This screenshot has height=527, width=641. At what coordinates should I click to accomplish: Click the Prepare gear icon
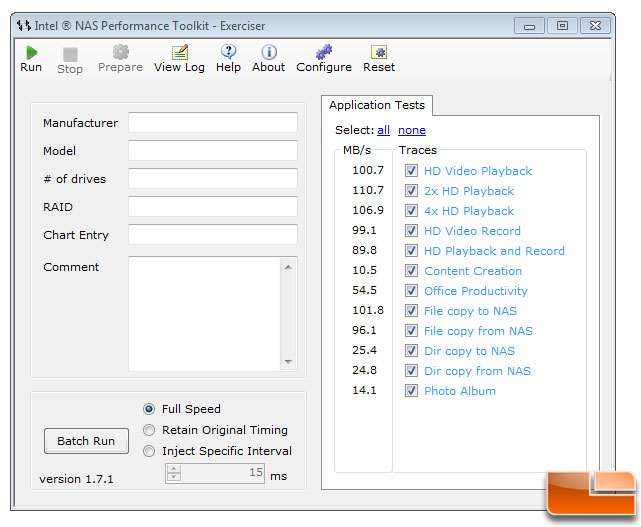pos(121,52)
